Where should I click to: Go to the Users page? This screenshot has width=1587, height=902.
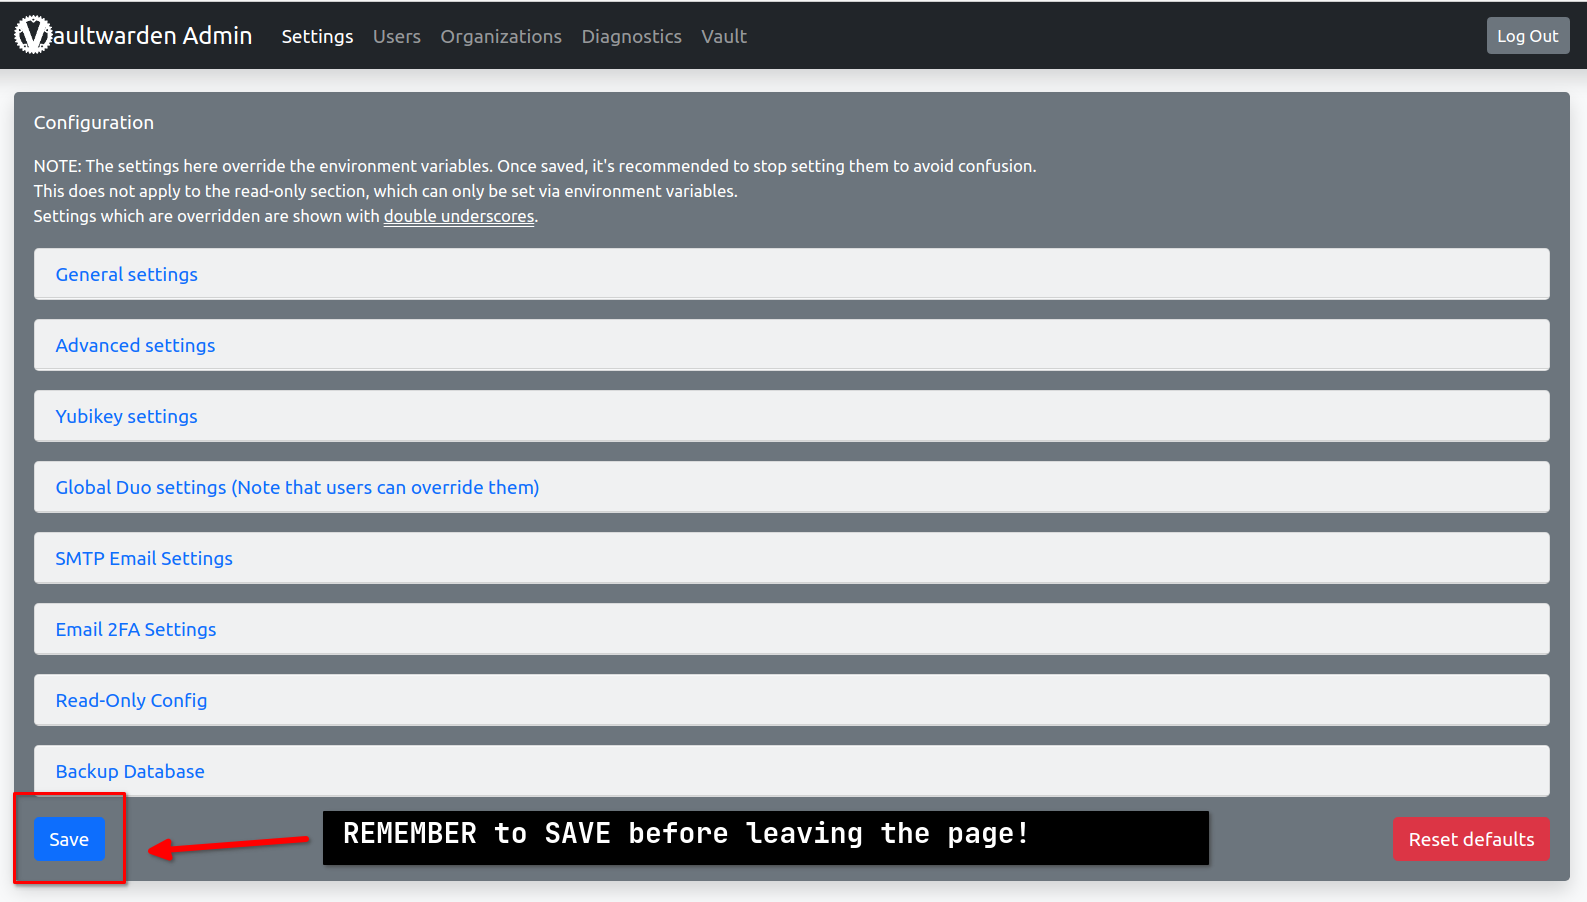tap(396, 36)
